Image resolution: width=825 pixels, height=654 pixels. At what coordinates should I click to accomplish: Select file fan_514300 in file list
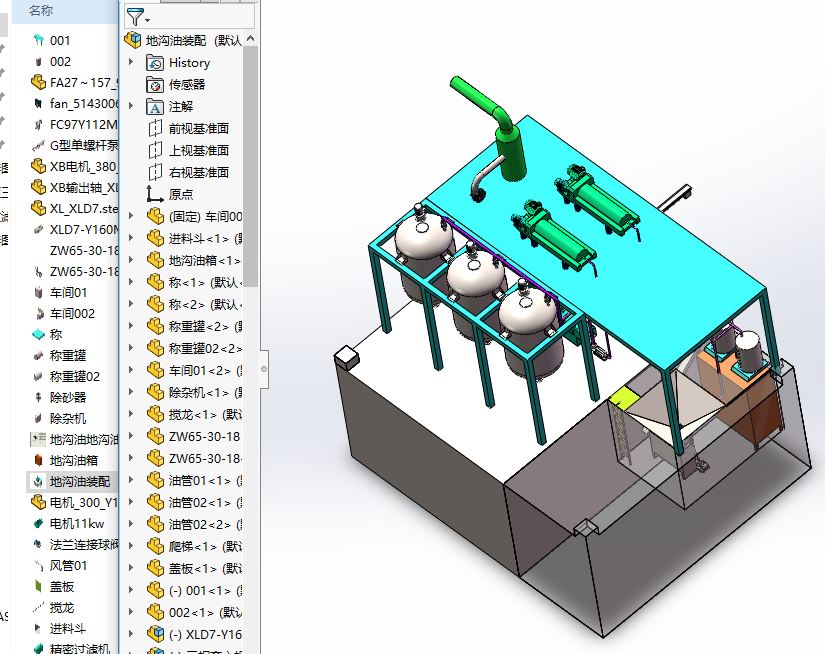84,104
